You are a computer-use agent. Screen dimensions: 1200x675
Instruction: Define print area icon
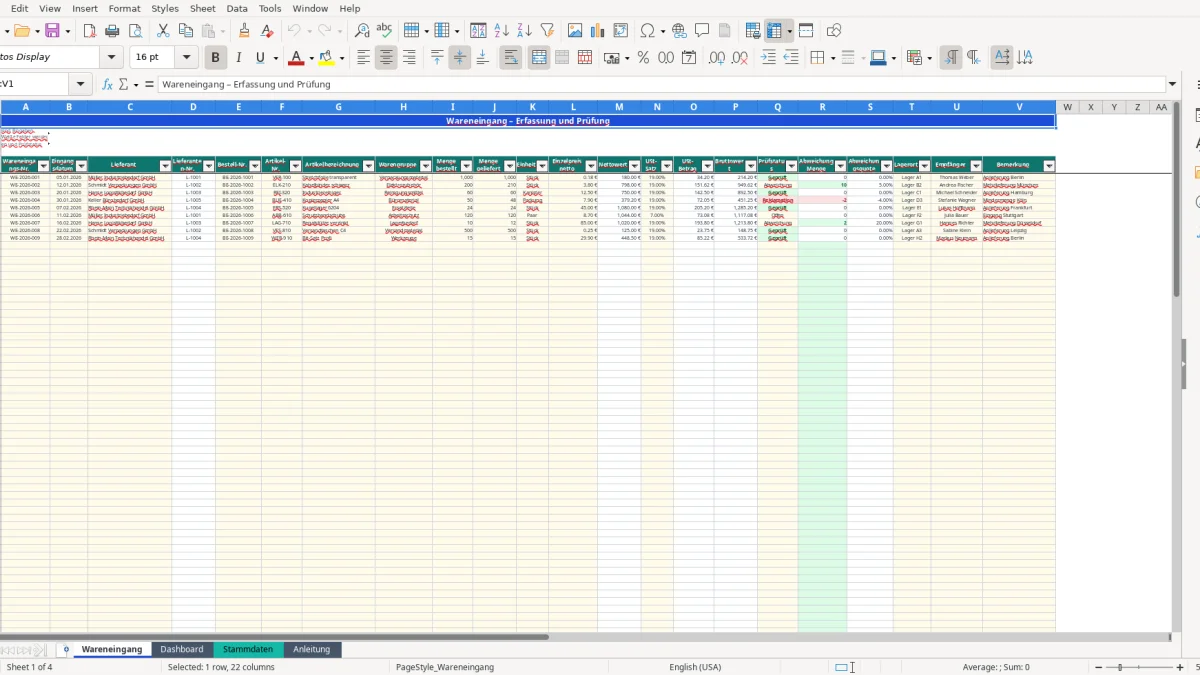(754, 31)
